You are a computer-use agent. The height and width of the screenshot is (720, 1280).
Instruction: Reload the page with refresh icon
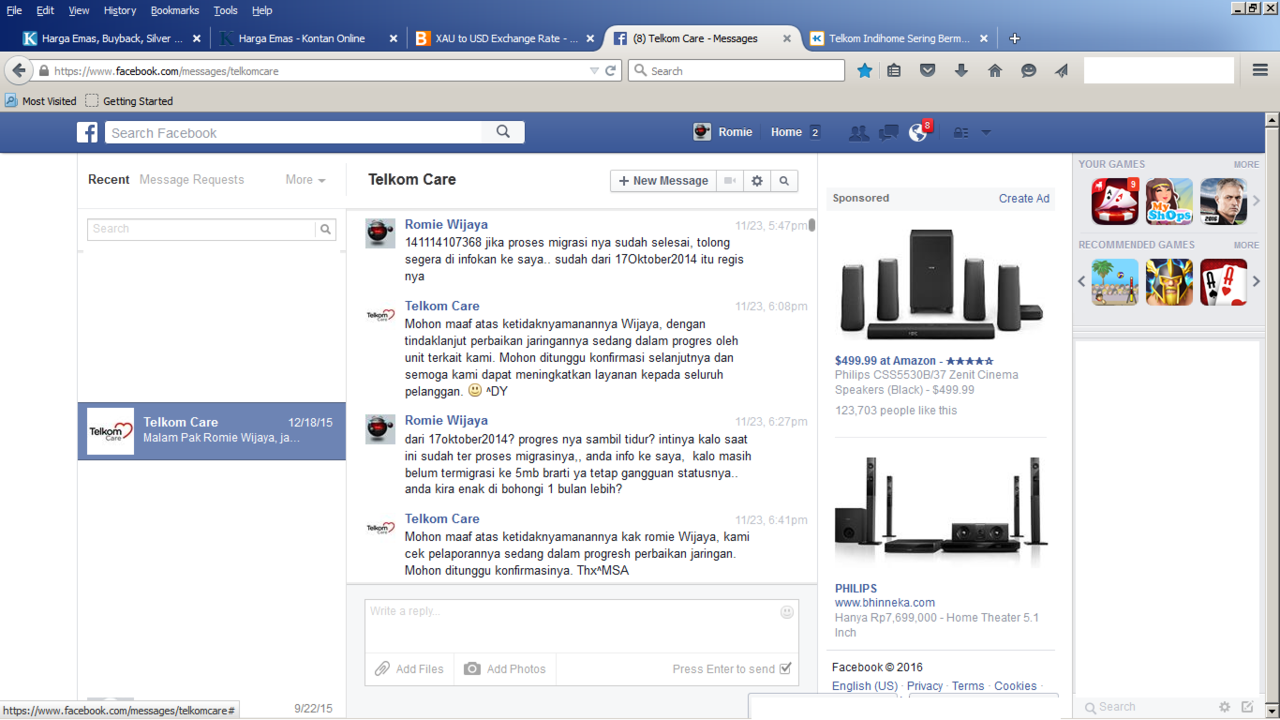tap(611, 71)
